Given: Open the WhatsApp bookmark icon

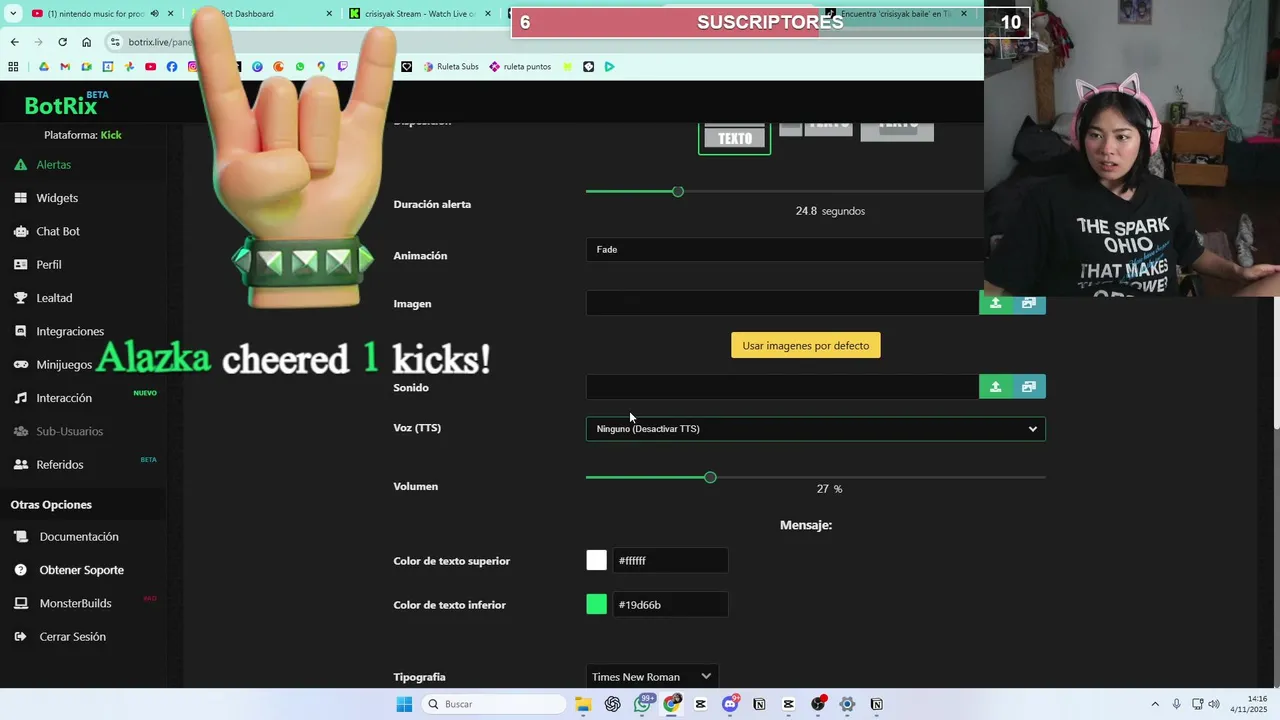Looking at the screenshot, I should pos(300,67).
